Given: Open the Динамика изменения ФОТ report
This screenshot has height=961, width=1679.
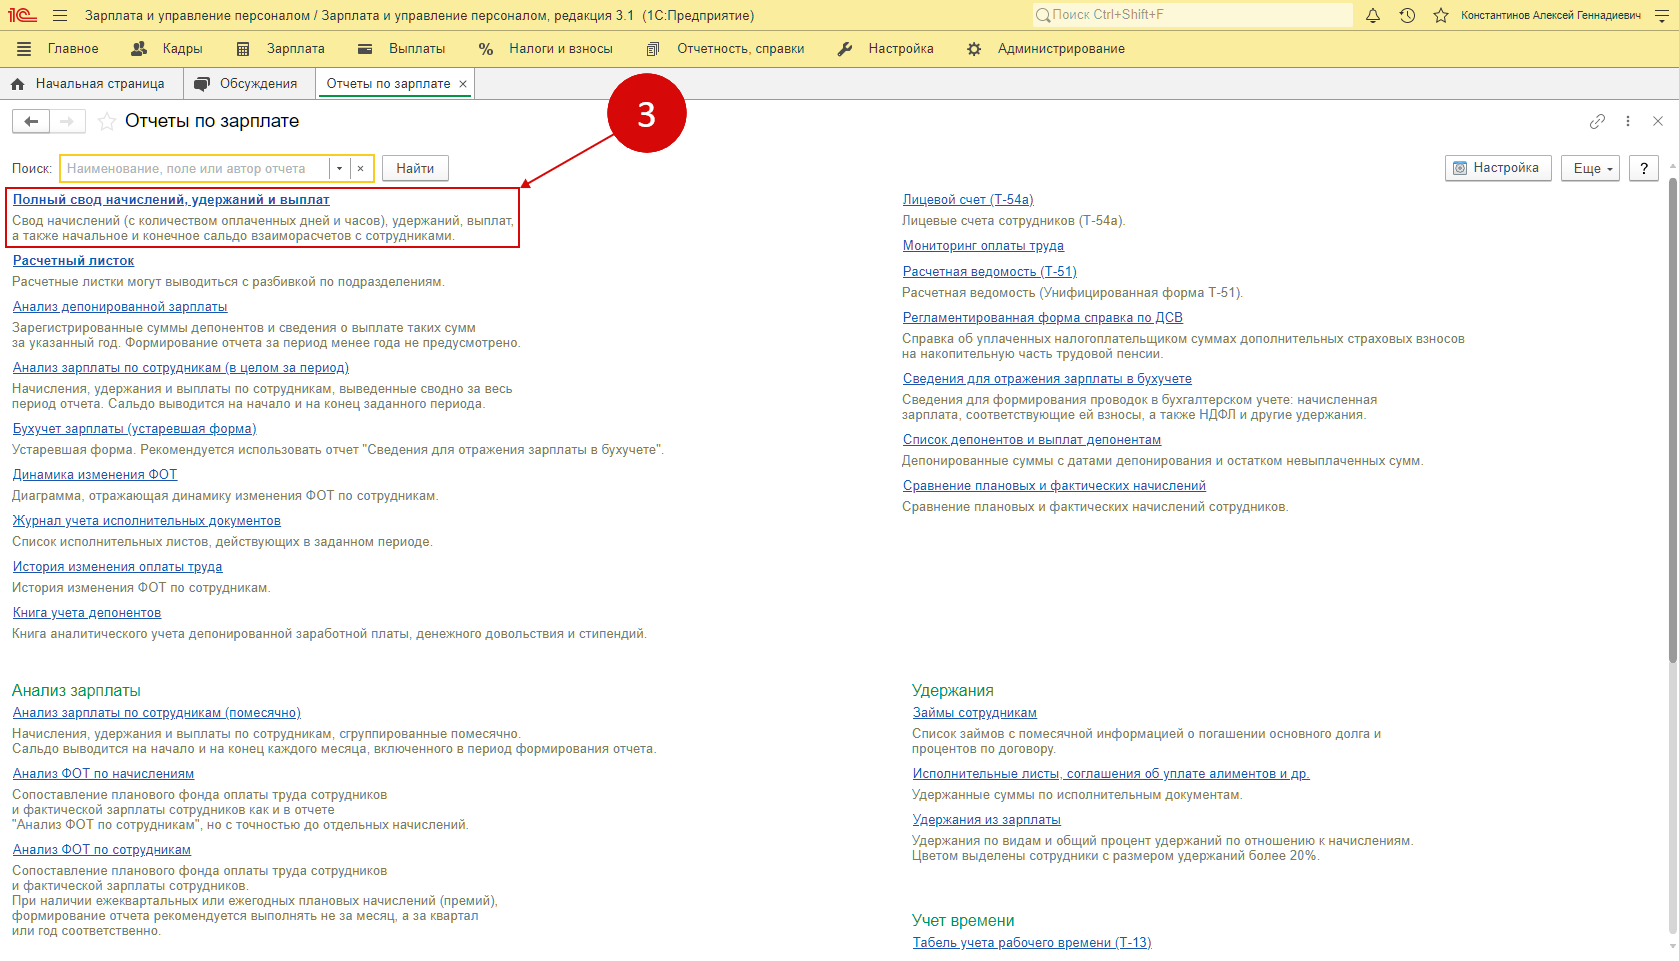Looking at the screenshot, I should point(95,475).
